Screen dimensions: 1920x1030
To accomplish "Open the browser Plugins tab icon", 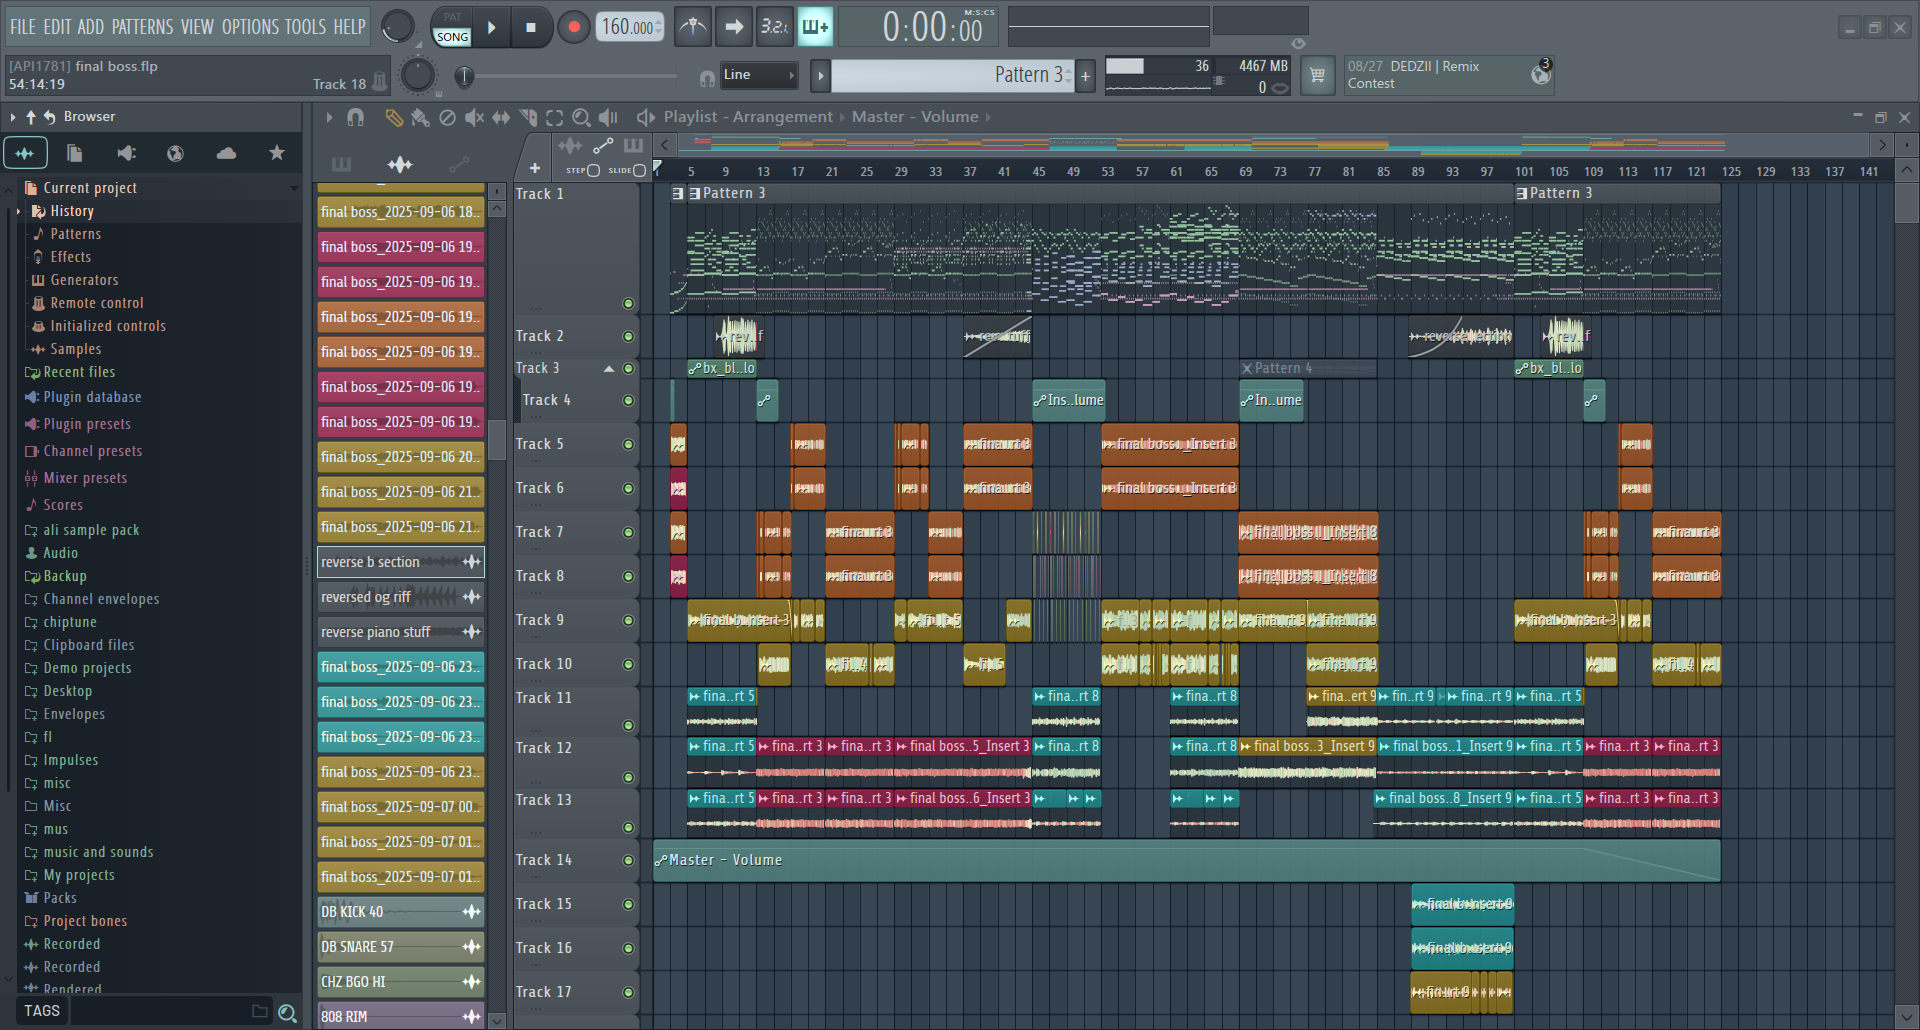I will pyautogui.click(x=126, y=153).
